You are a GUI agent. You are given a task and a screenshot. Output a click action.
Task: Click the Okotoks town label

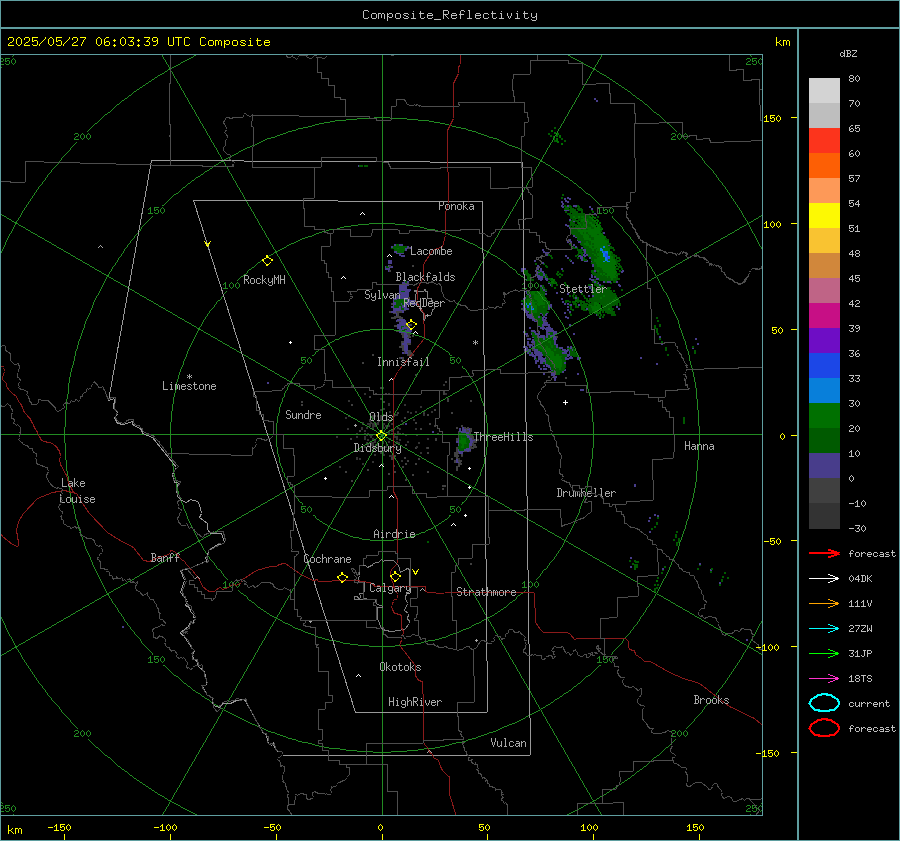pos(400,667)
